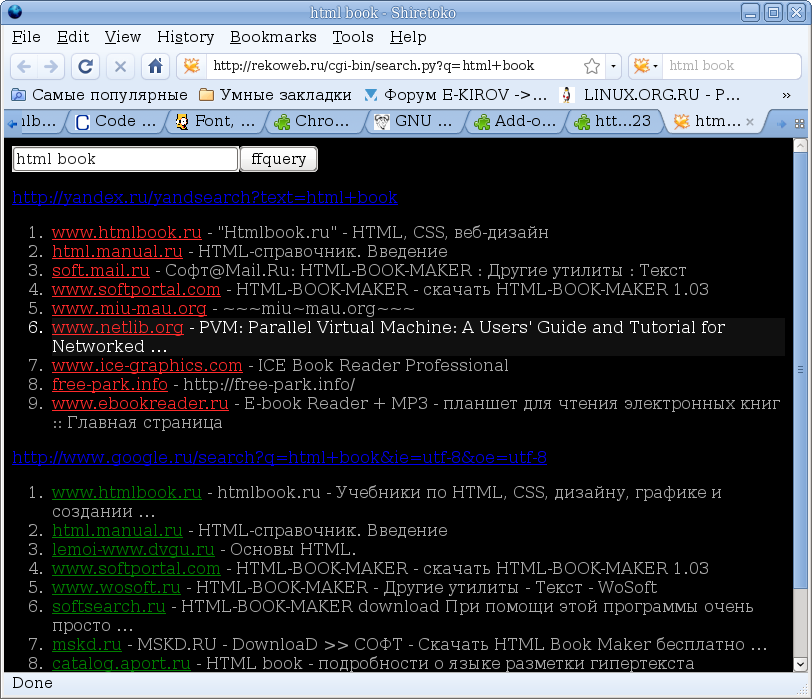Reload the page with the Reload icon
This screenshot has width=812, height=699.
pos(85,66)
